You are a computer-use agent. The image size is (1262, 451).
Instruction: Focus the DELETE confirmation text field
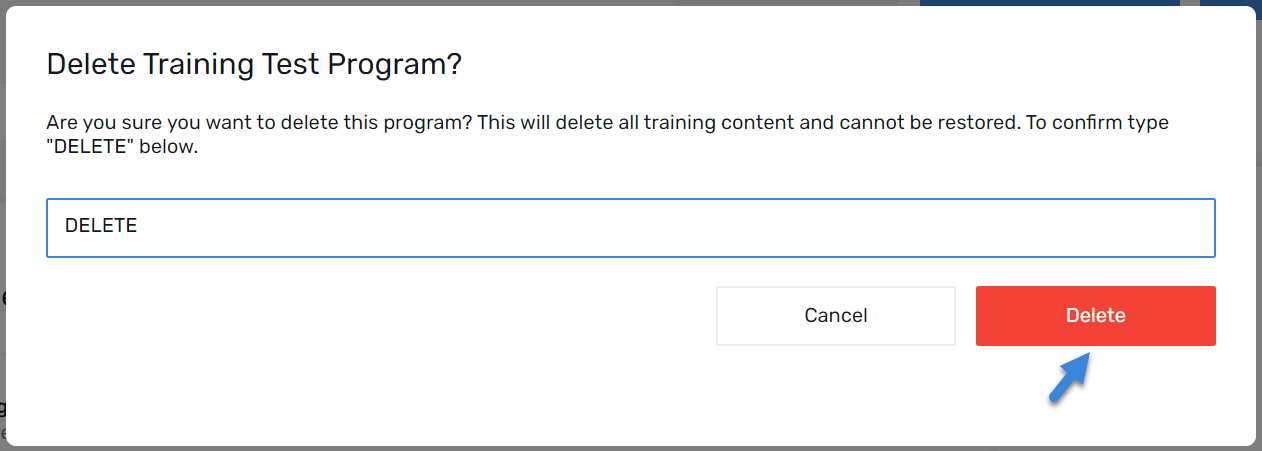[x=631, y=227]
